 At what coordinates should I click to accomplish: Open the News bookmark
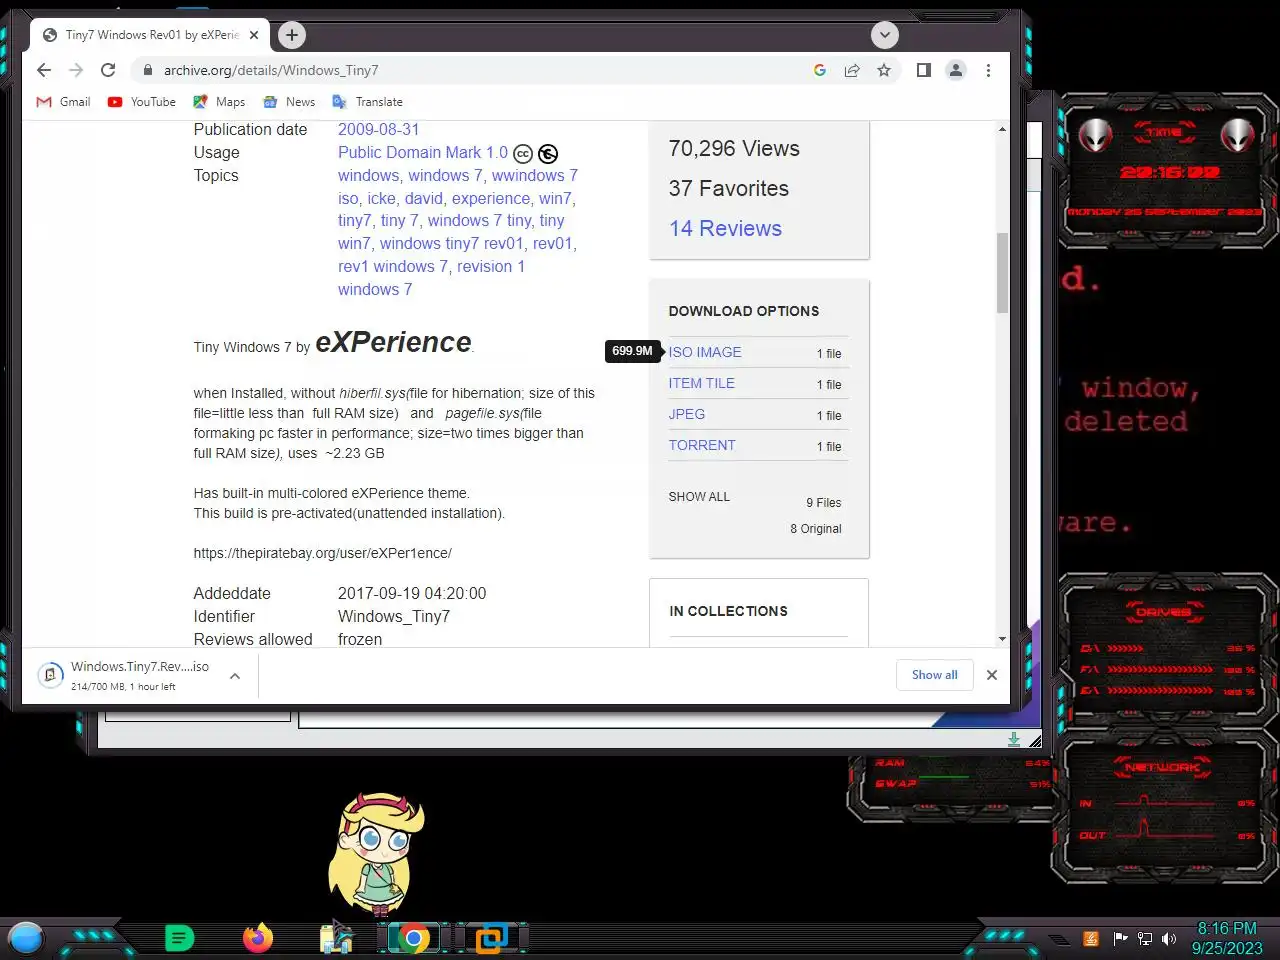(x=289, y=102)
